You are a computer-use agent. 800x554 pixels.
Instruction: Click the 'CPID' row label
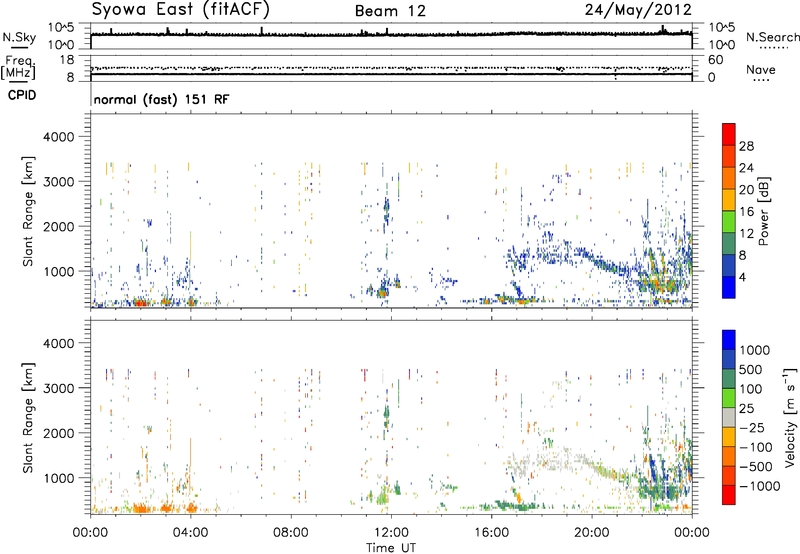click(x=22, y=95)
